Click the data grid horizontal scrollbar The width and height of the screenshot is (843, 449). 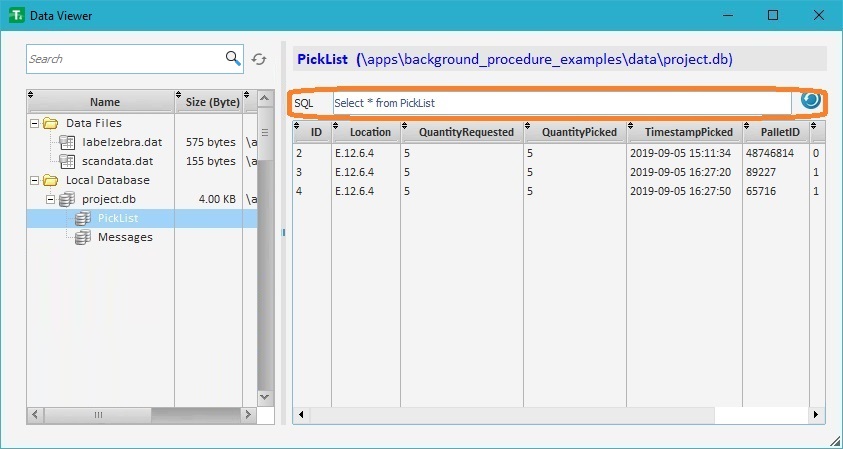coord(500,415)
